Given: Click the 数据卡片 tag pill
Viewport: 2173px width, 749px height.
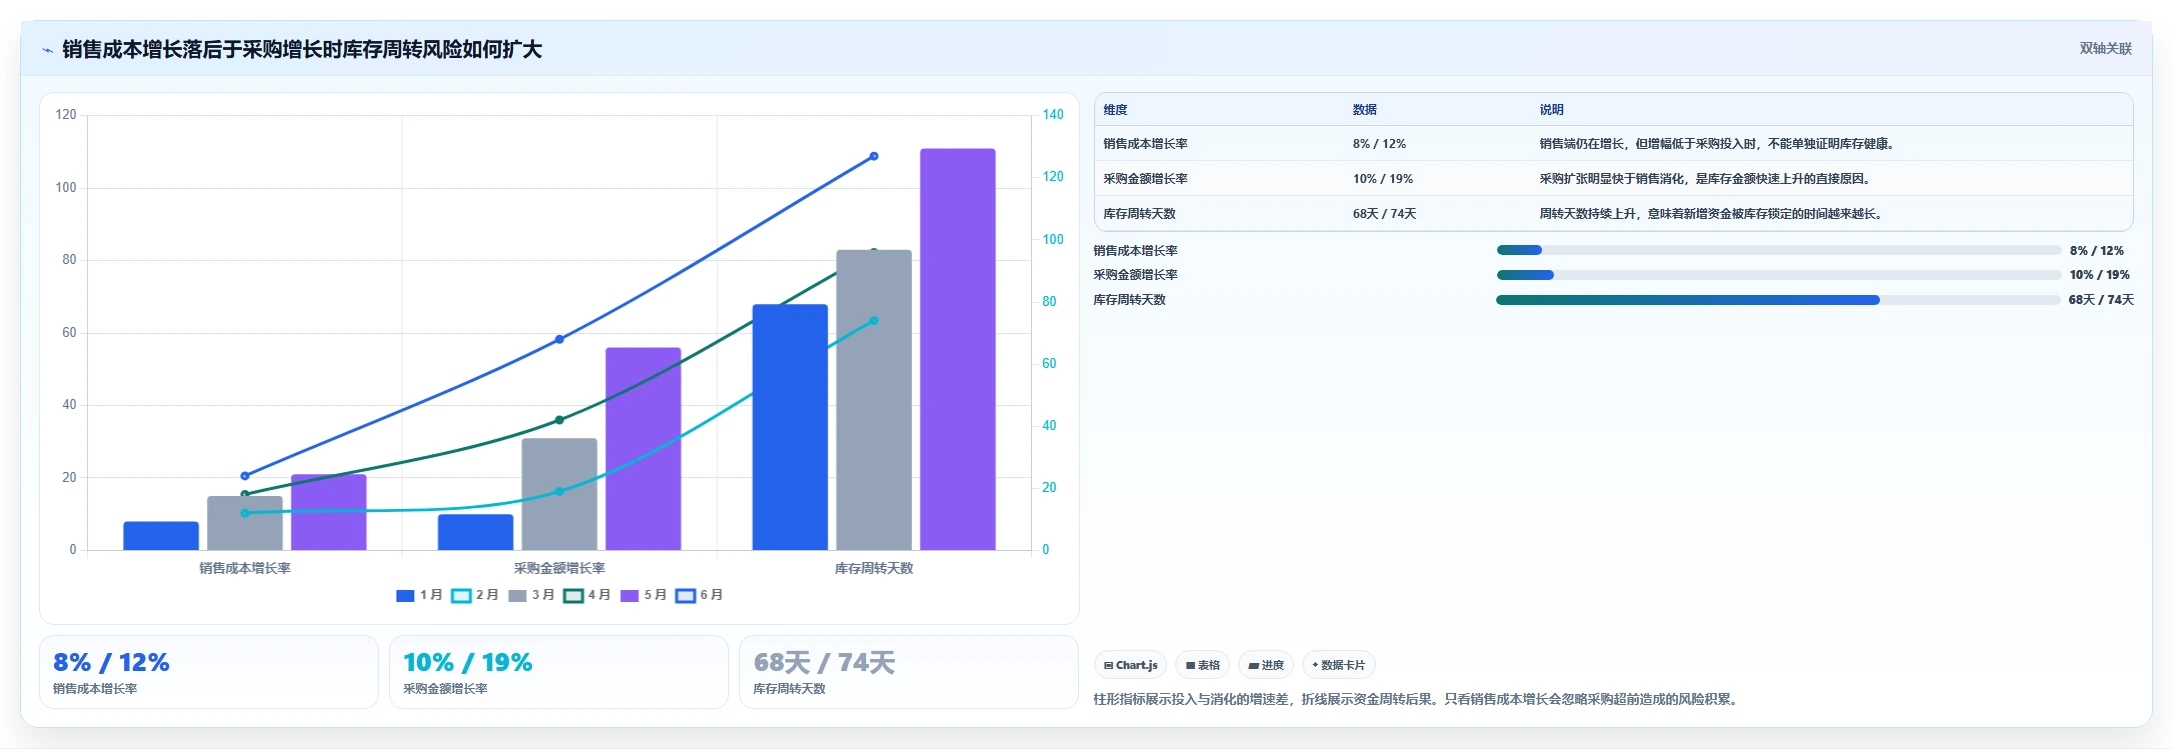Looking at the screenshot, I should click(x=1338, y=665).
